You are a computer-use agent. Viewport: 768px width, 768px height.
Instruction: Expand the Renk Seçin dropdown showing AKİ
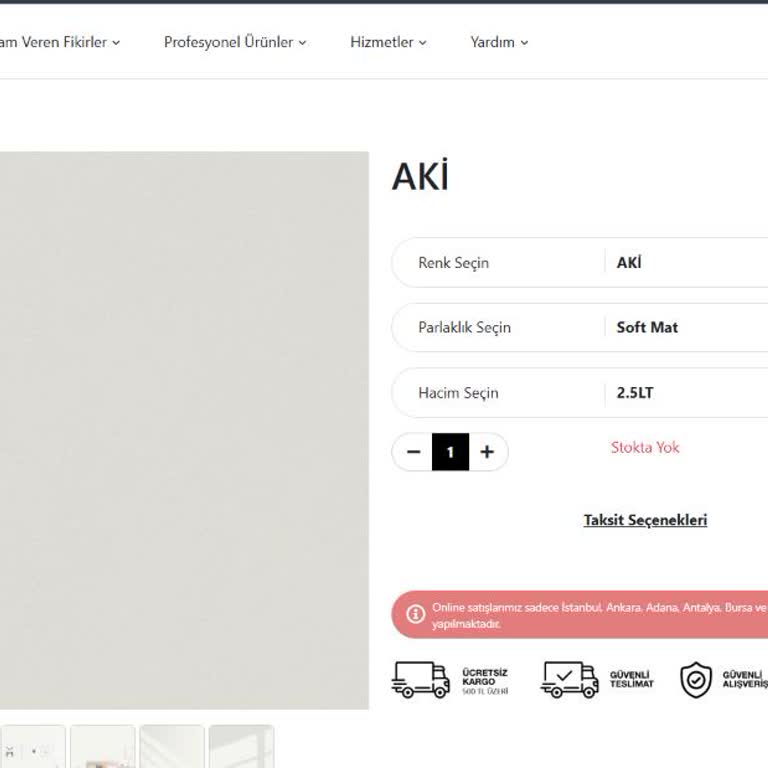click(579, 263)
